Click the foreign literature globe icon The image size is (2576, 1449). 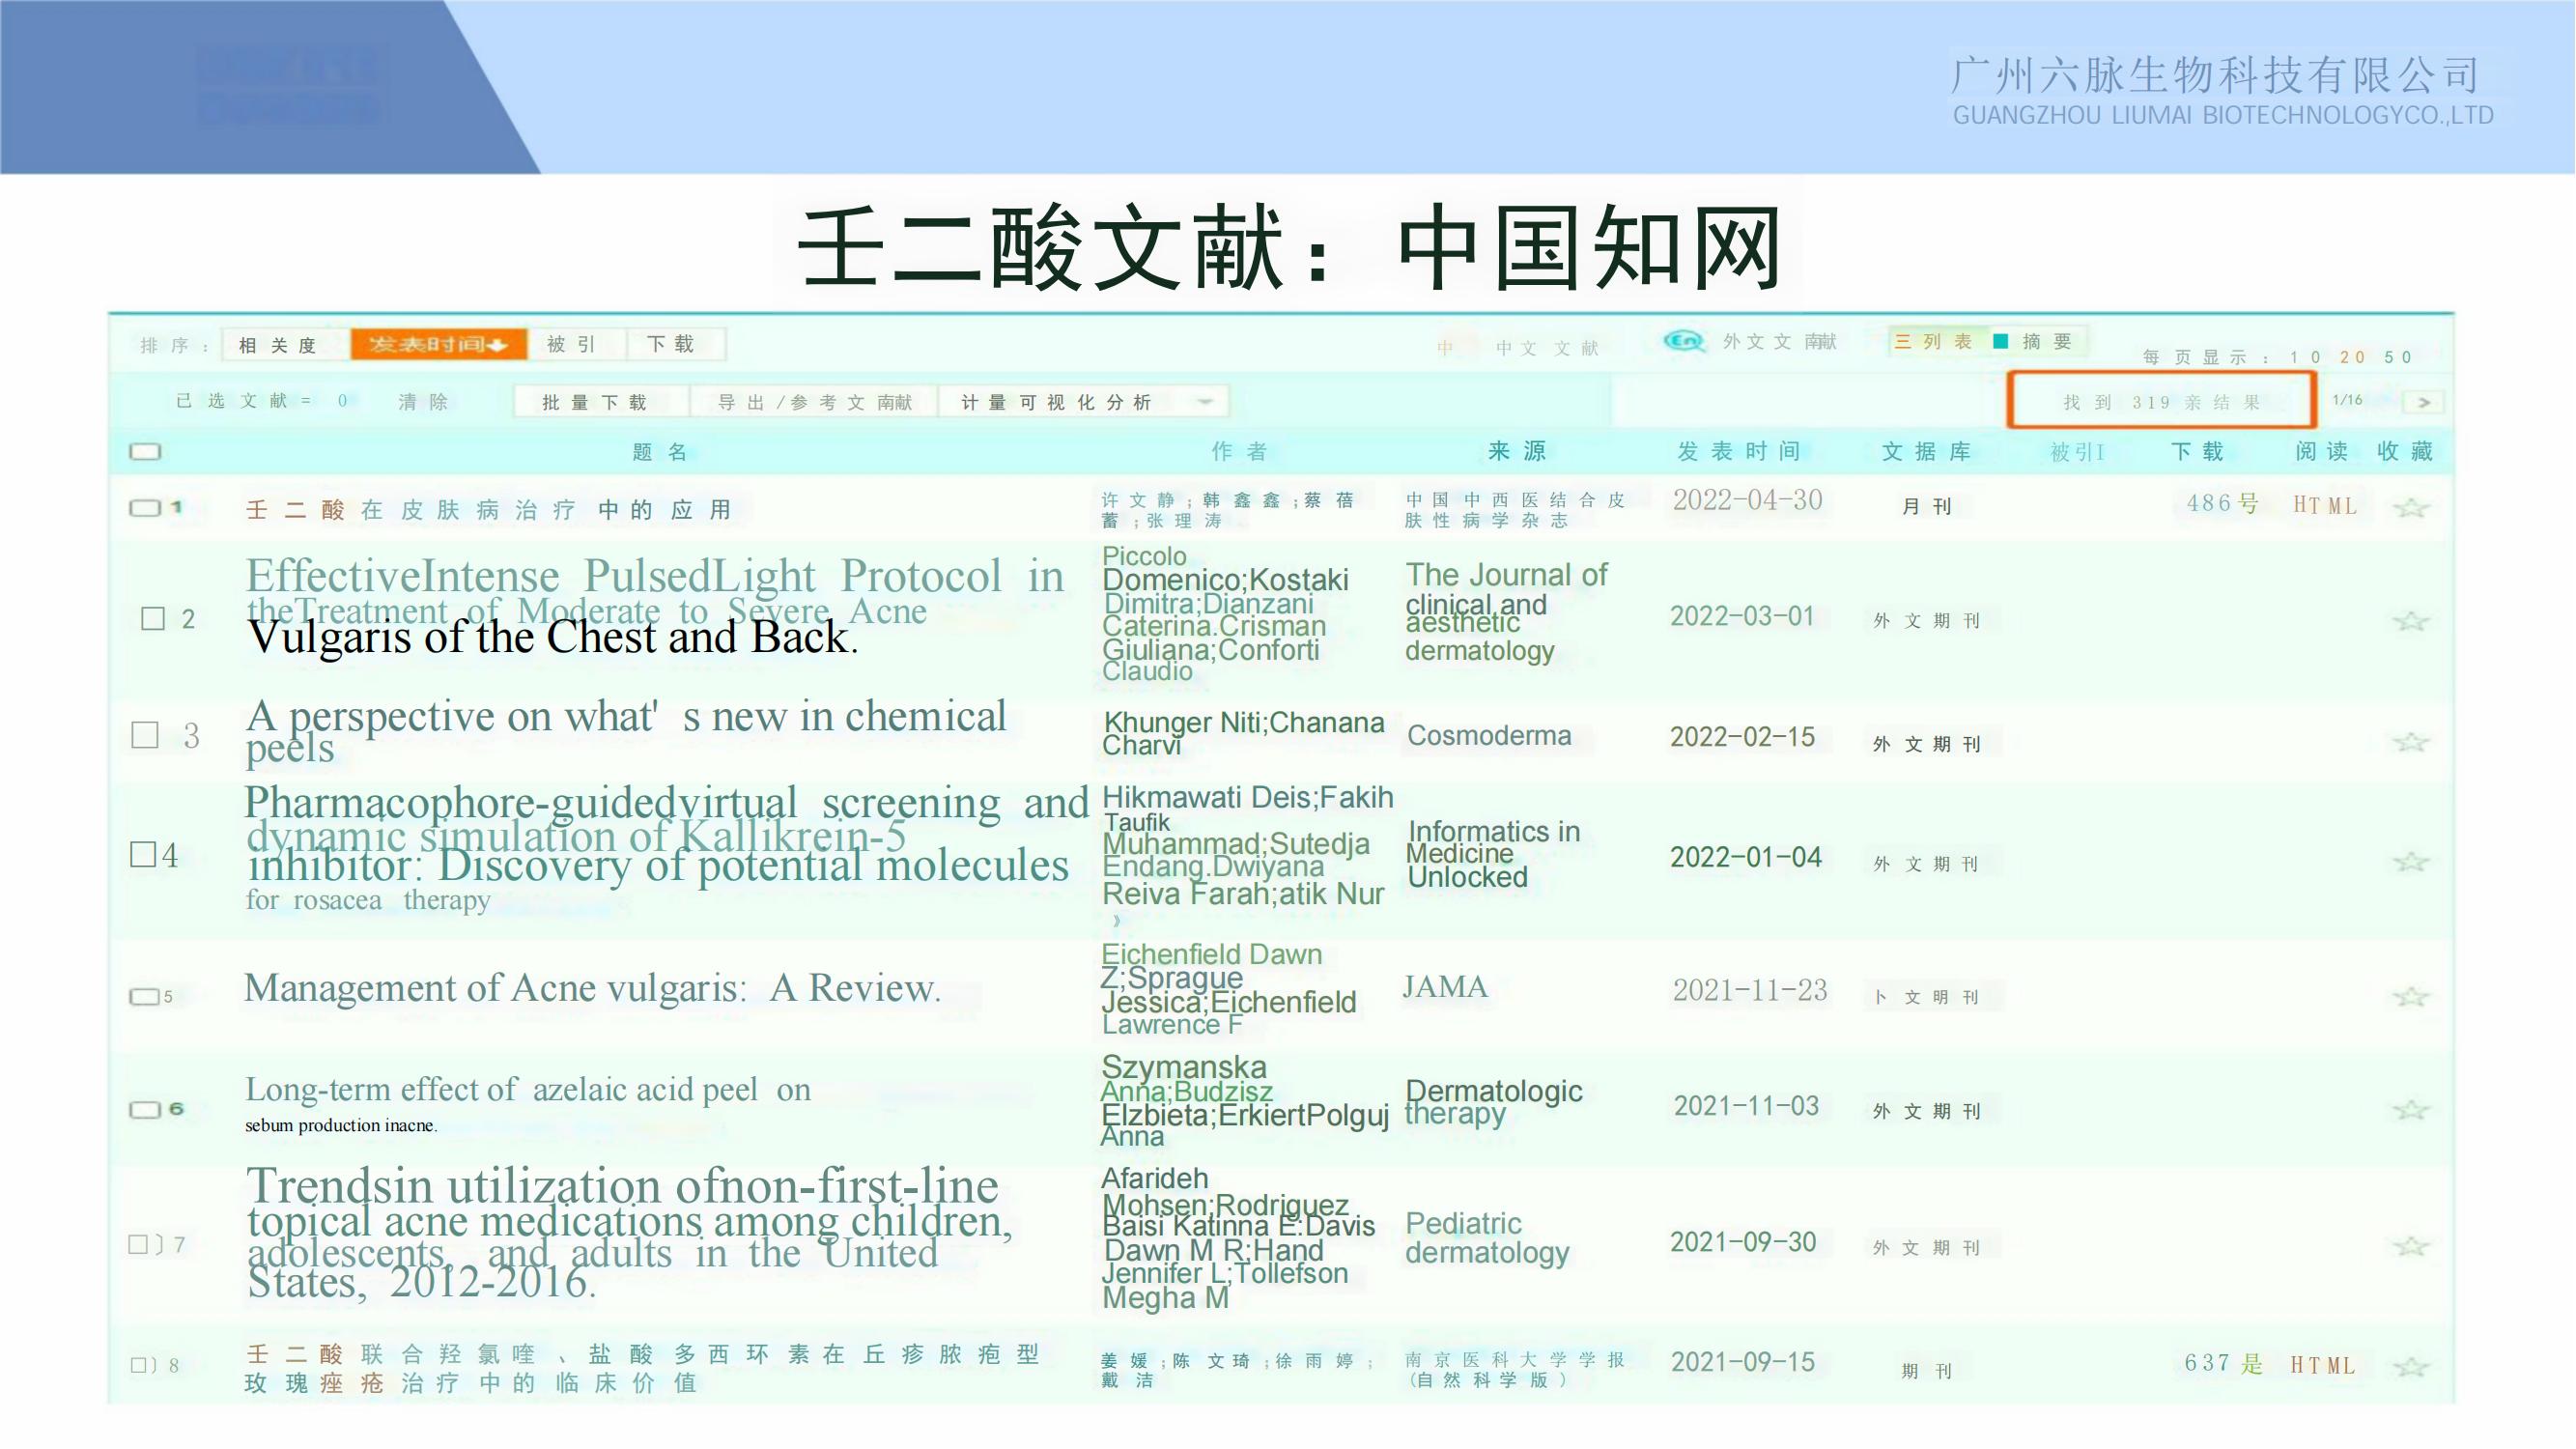coord(1684,341)
